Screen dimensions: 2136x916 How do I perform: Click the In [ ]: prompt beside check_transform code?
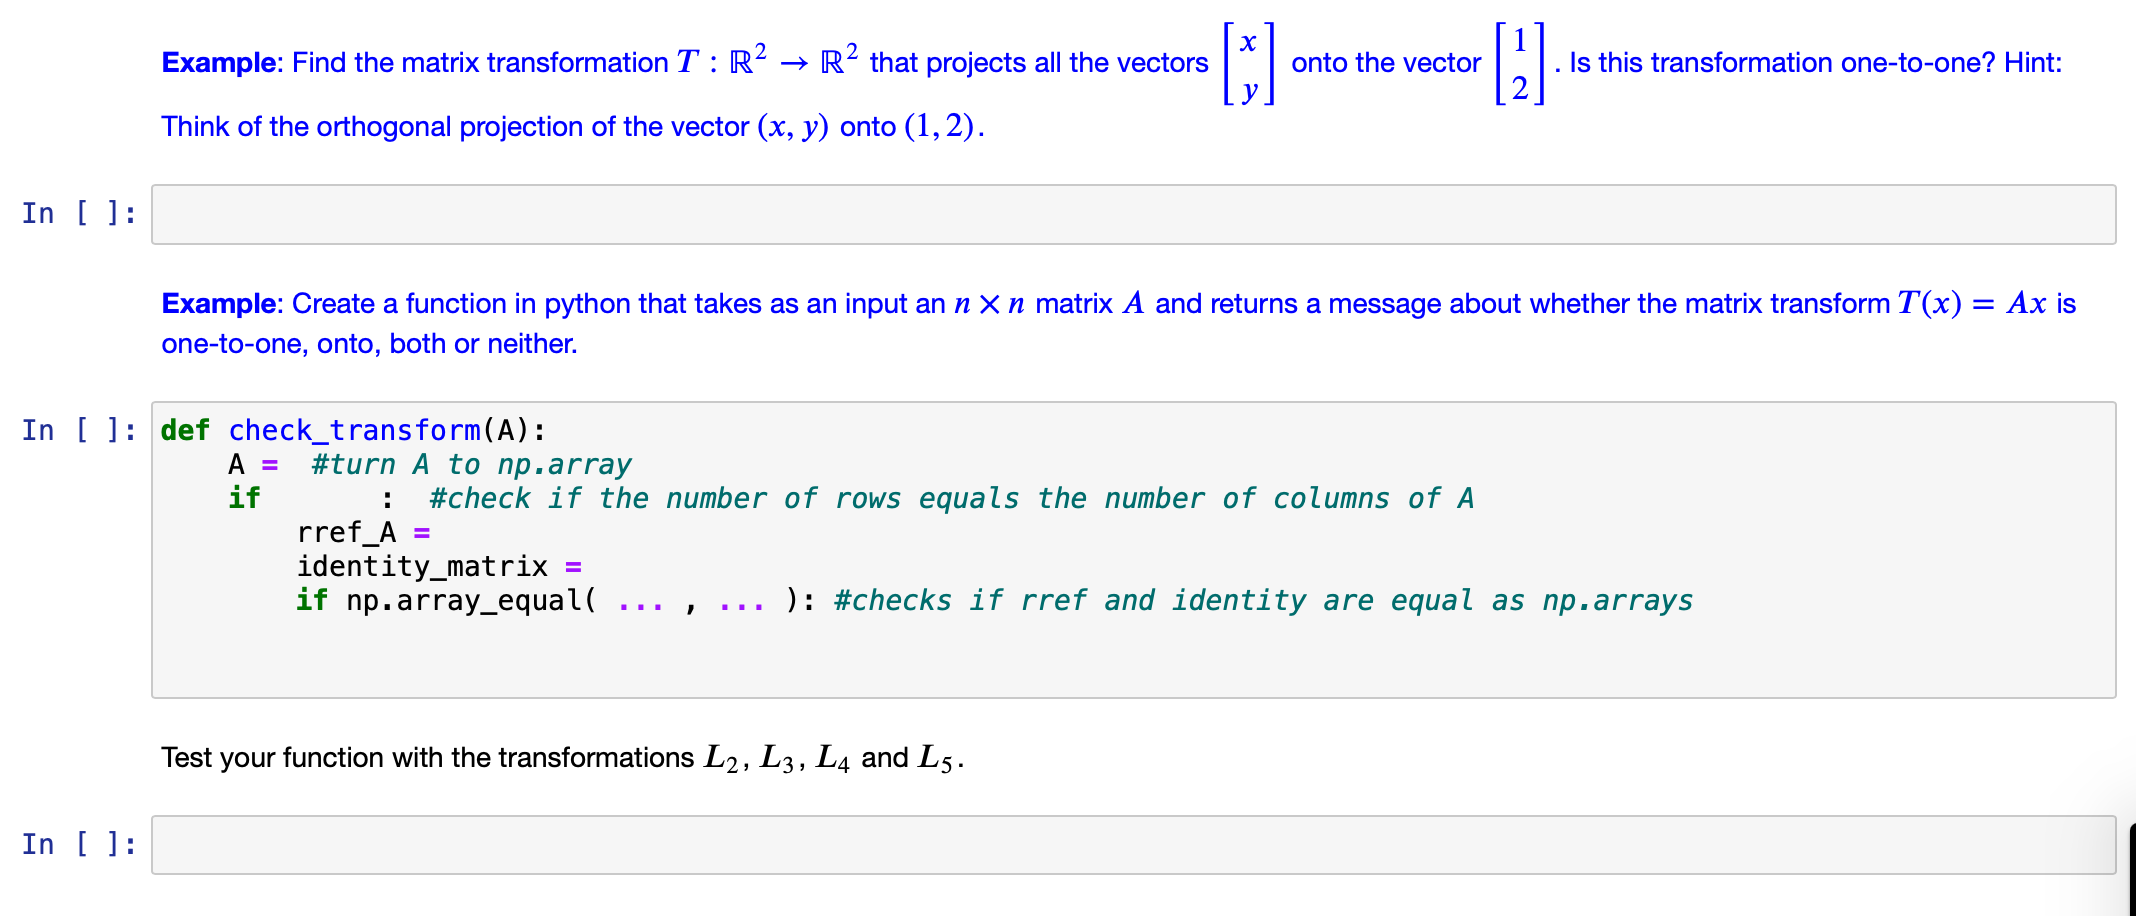coord(78,430)
